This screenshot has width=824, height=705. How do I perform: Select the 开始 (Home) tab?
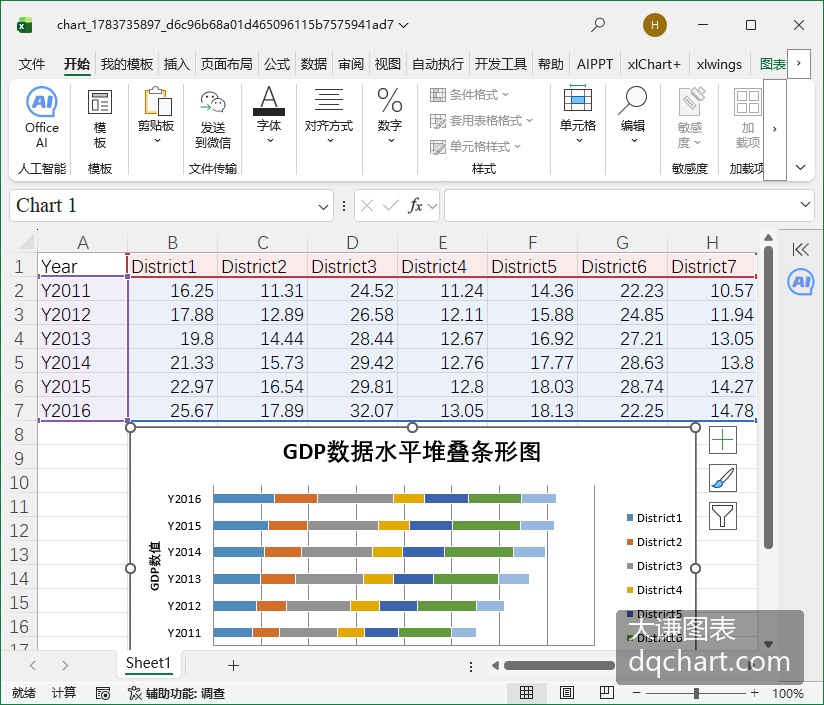click(77, 64)
